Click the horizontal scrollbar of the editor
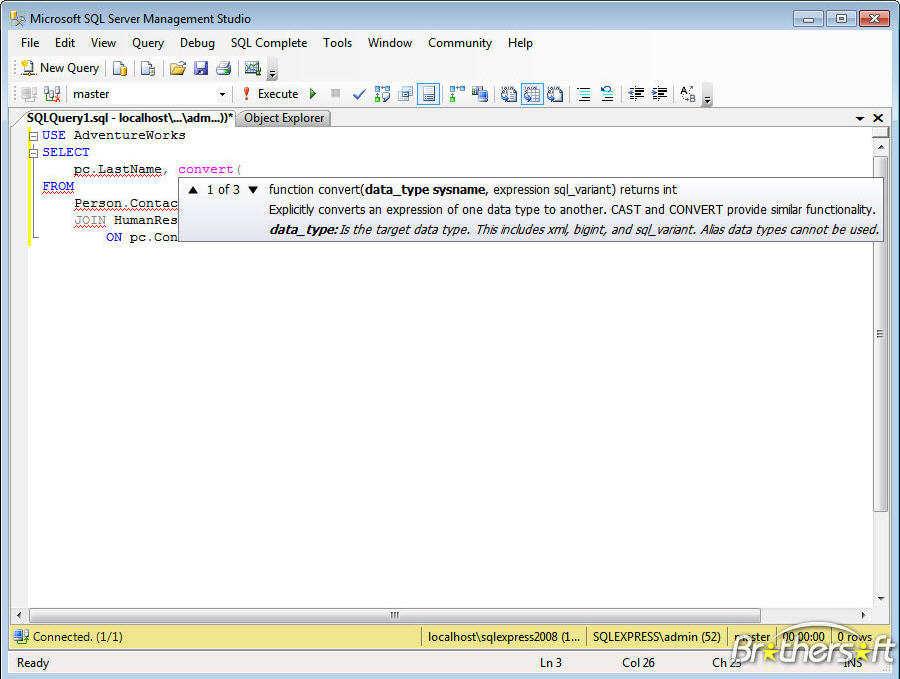The height and width of the screenshot is (679, 900). click(393, 615)
